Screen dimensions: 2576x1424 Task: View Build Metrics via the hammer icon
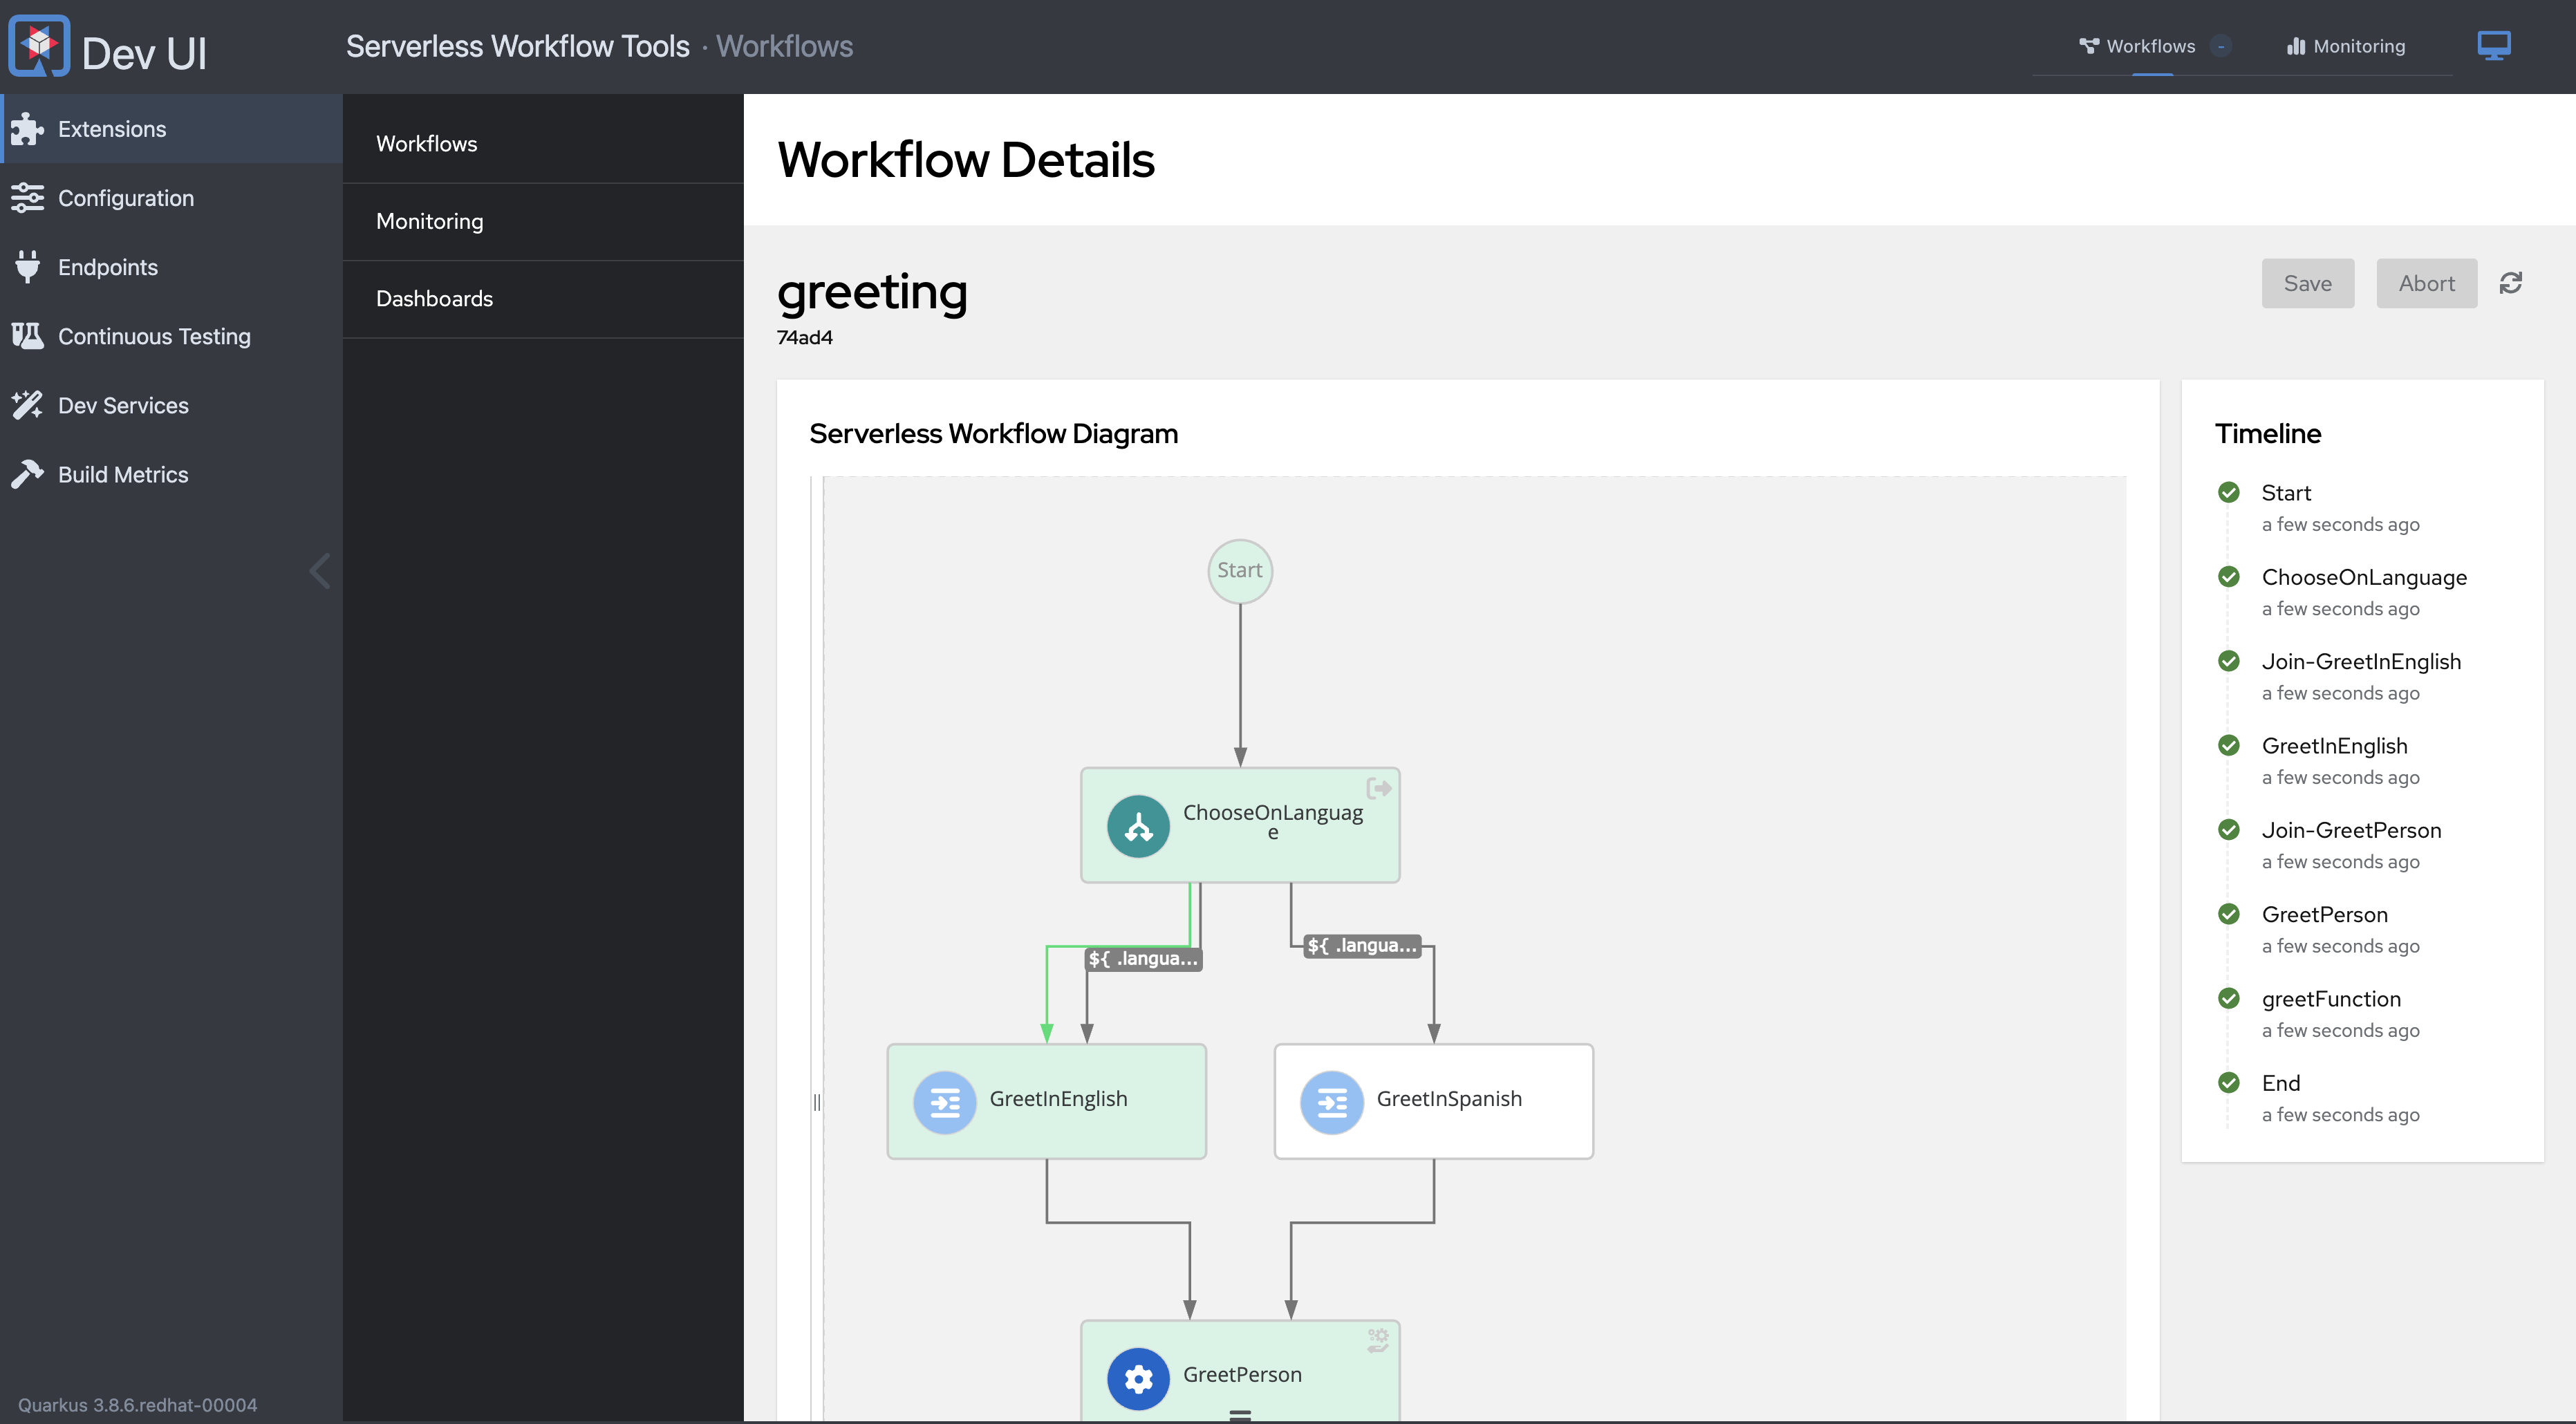28,473
